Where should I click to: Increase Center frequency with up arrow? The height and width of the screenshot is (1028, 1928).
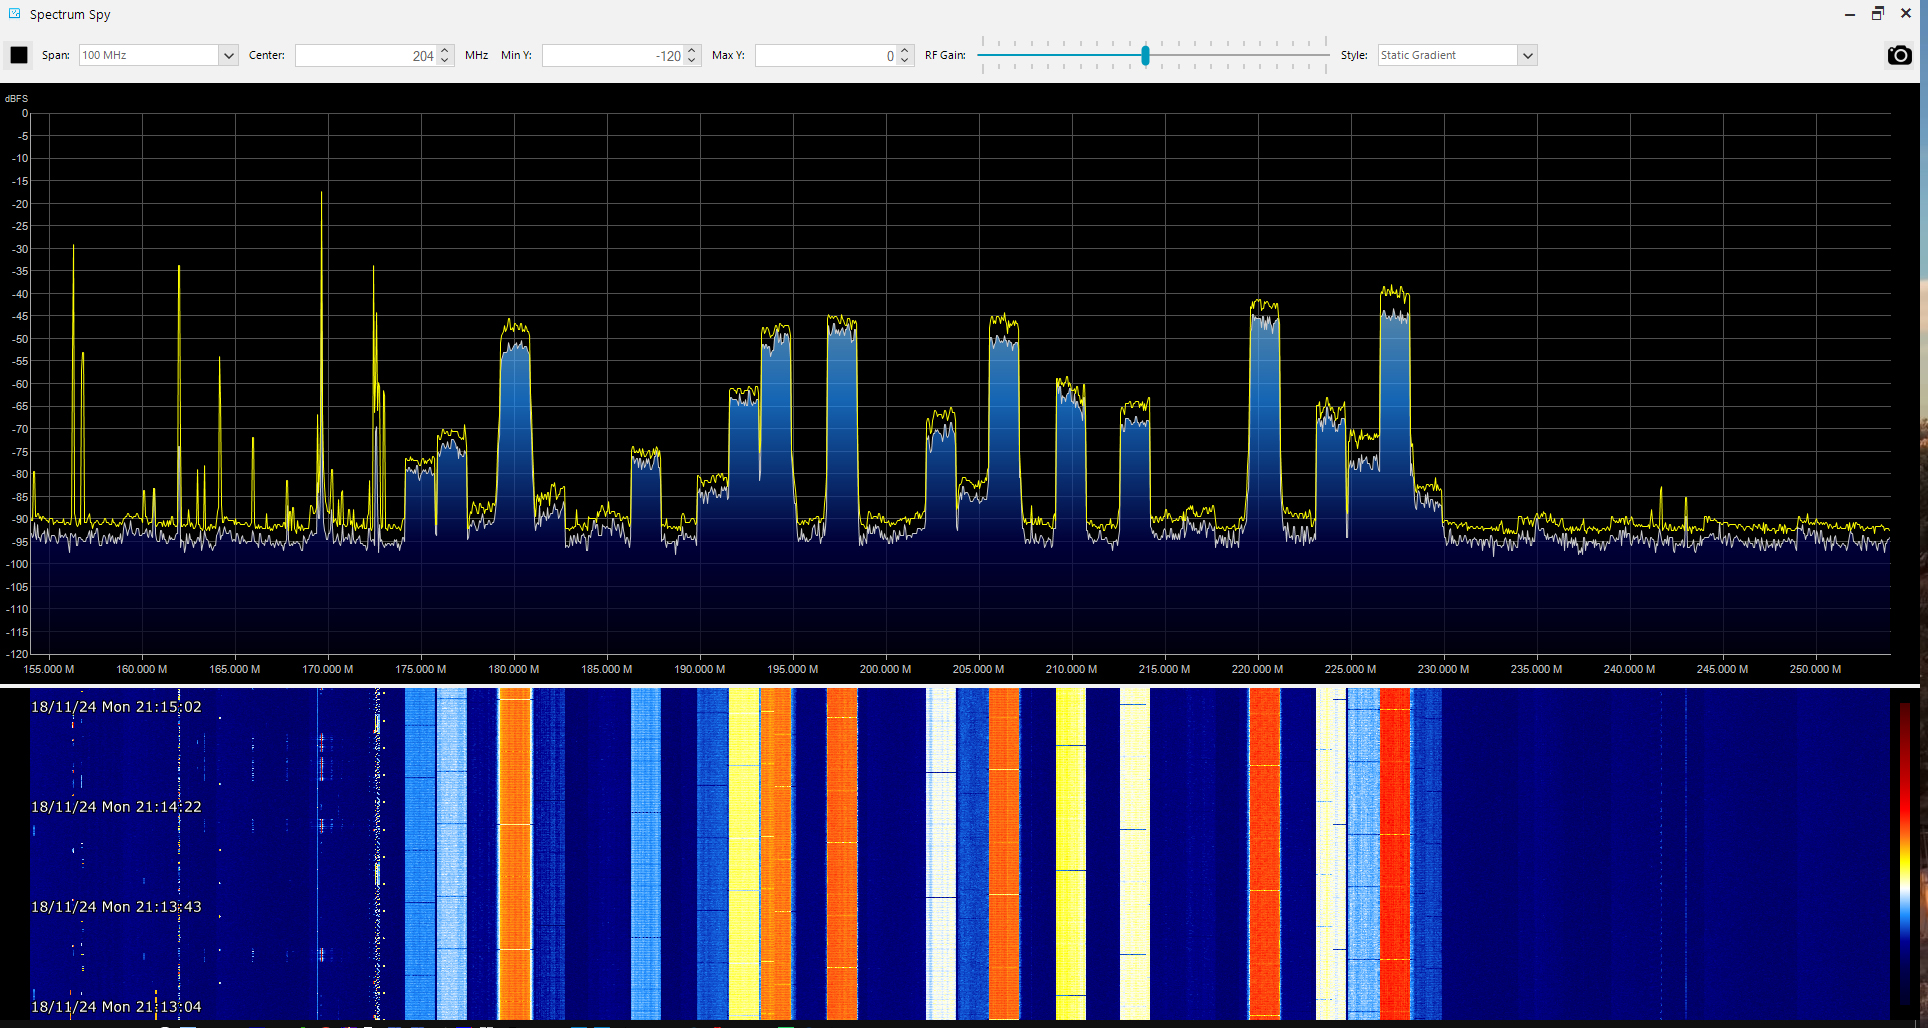[445, 50]
